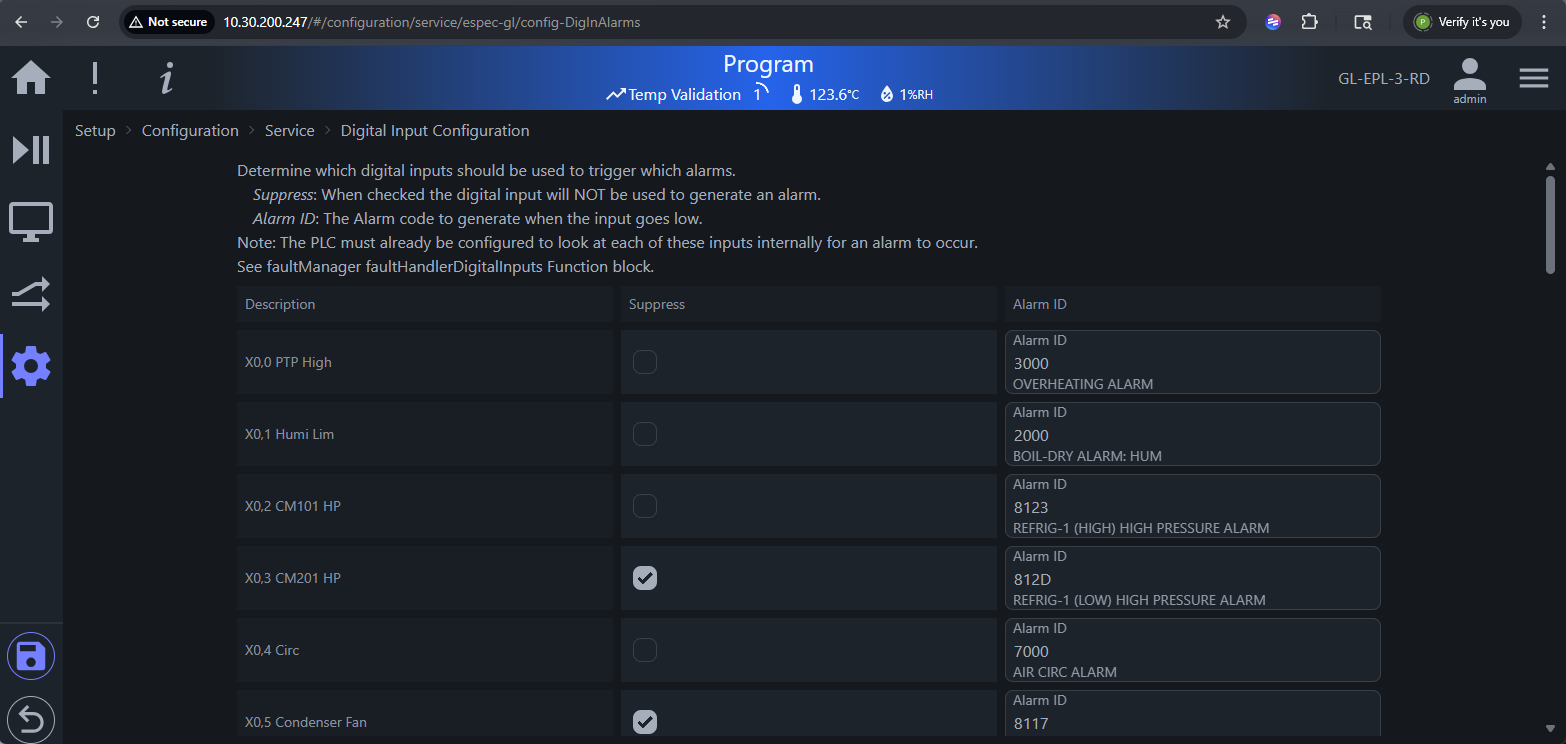
Task: Open the admin user profile icon
Action: tap(1469, 80)
